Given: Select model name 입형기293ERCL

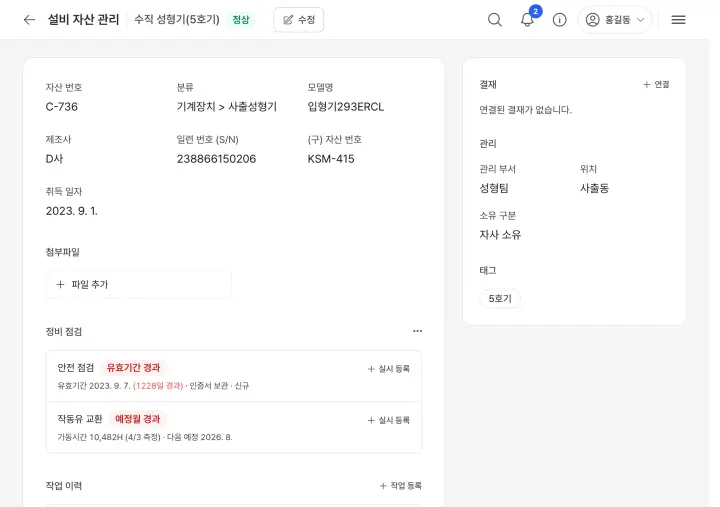Looking at the screenshot, I should click(x=346, y=107).
